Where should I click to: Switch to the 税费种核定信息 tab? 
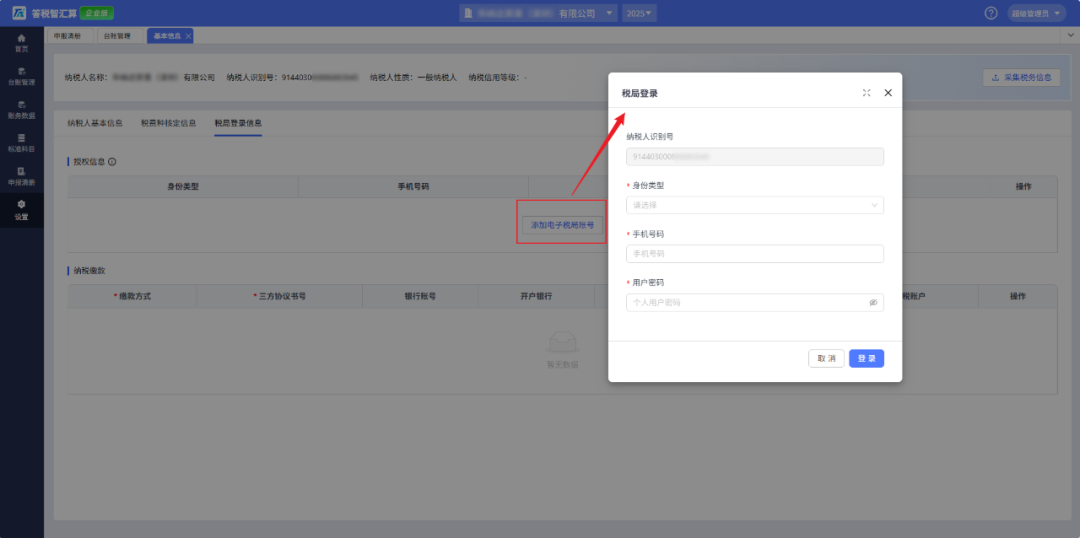[168, 124]
